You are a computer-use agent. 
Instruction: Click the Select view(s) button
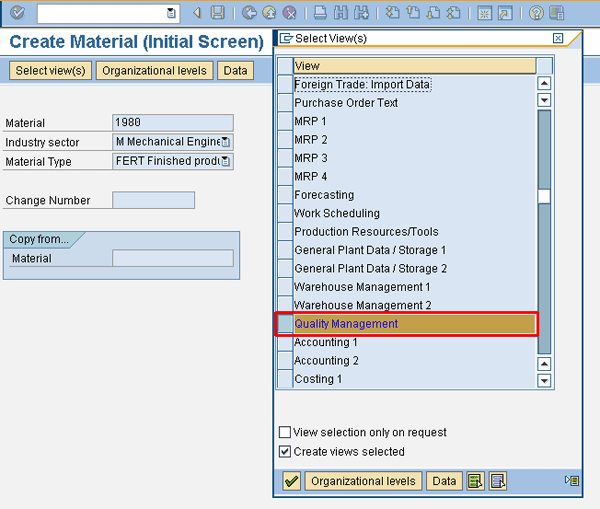pos(50,71)
